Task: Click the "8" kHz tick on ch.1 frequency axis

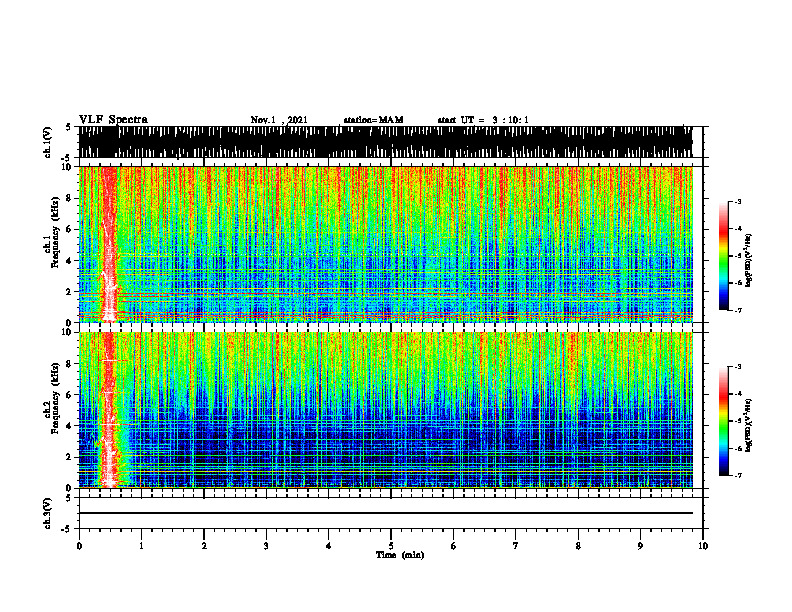Action: (70, 198)
